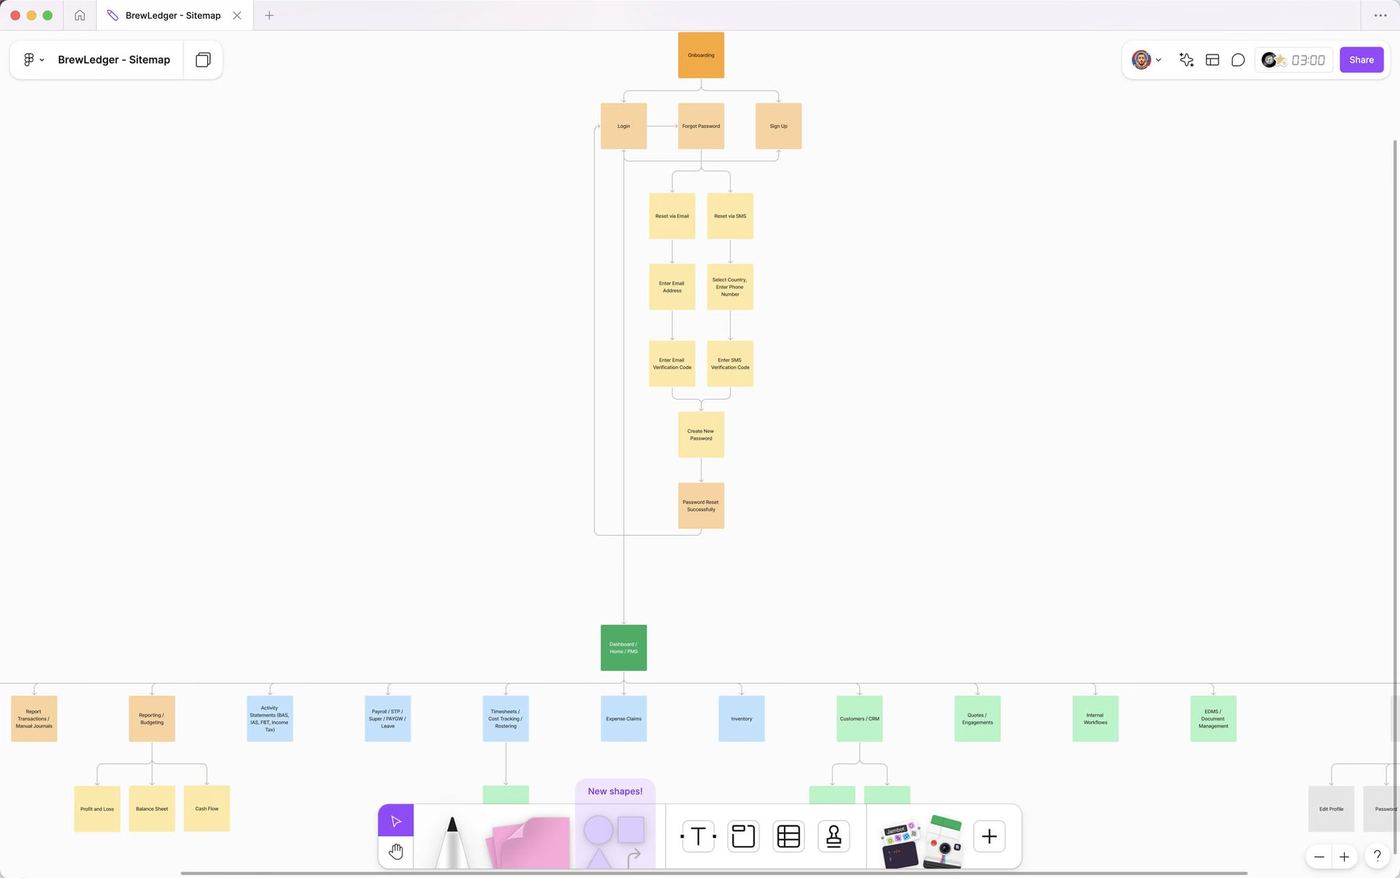Select the Activity Statements node
The image size is (1400, 878).
coord(270,719)
